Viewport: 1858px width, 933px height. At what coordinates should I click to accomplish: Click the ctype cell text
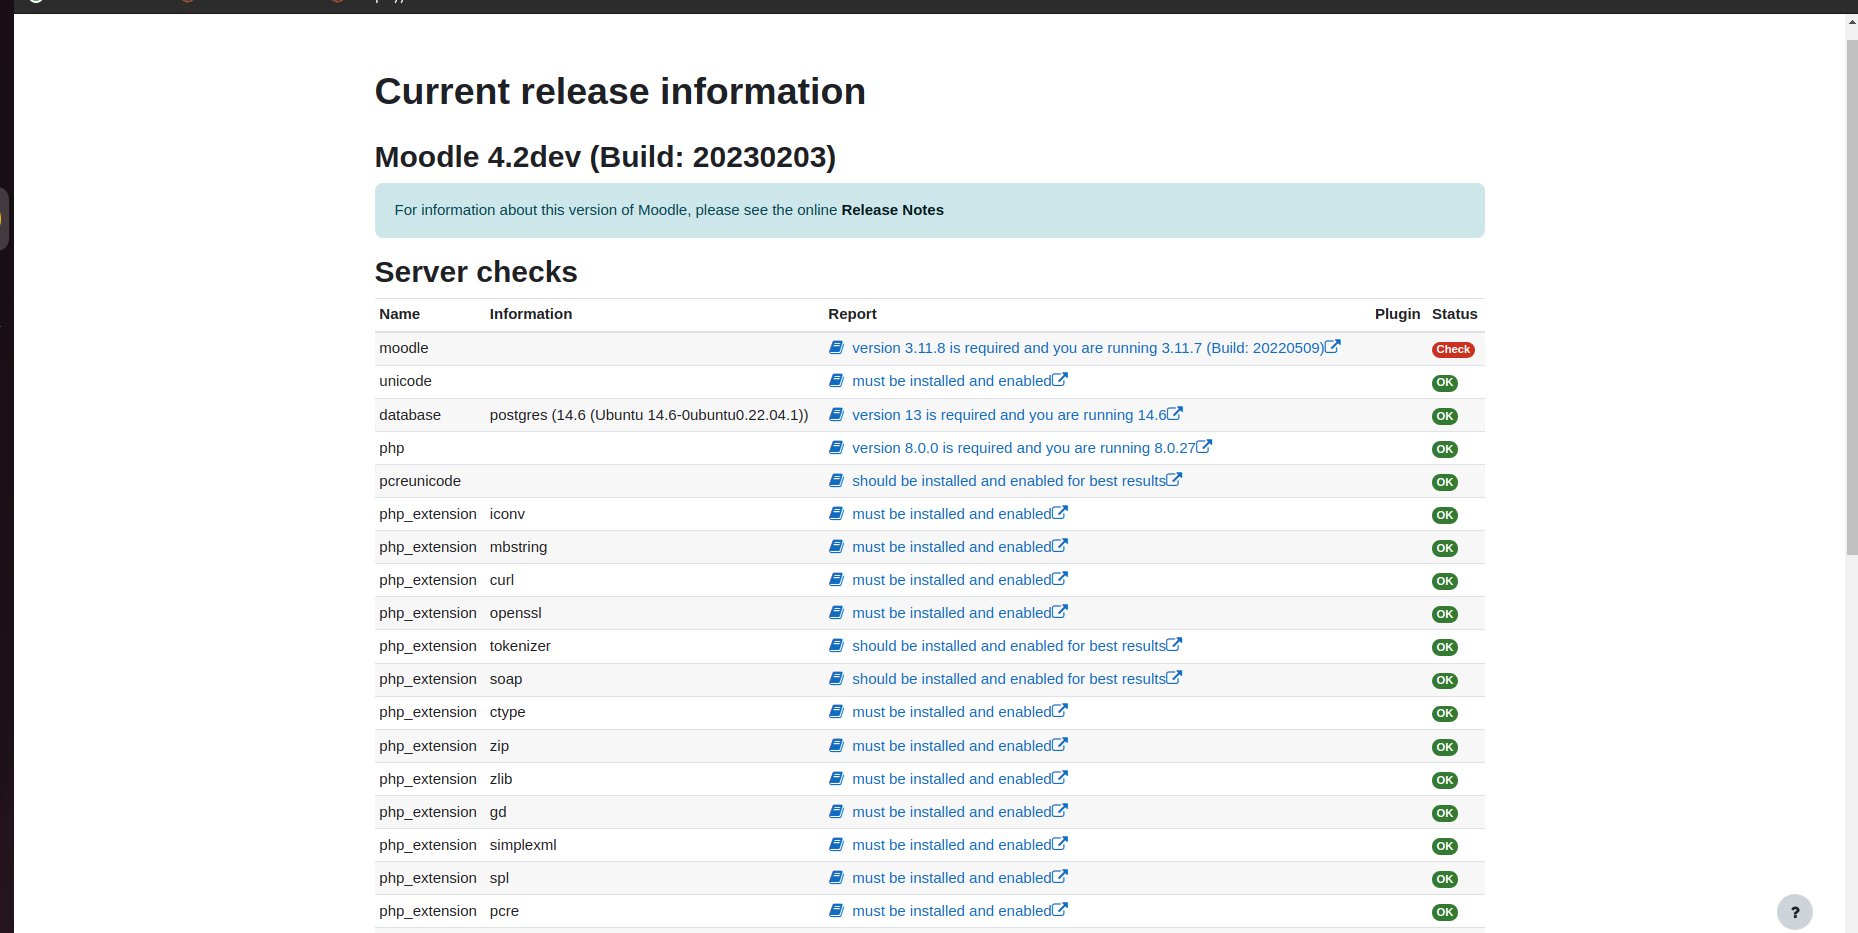coord(507,712)
